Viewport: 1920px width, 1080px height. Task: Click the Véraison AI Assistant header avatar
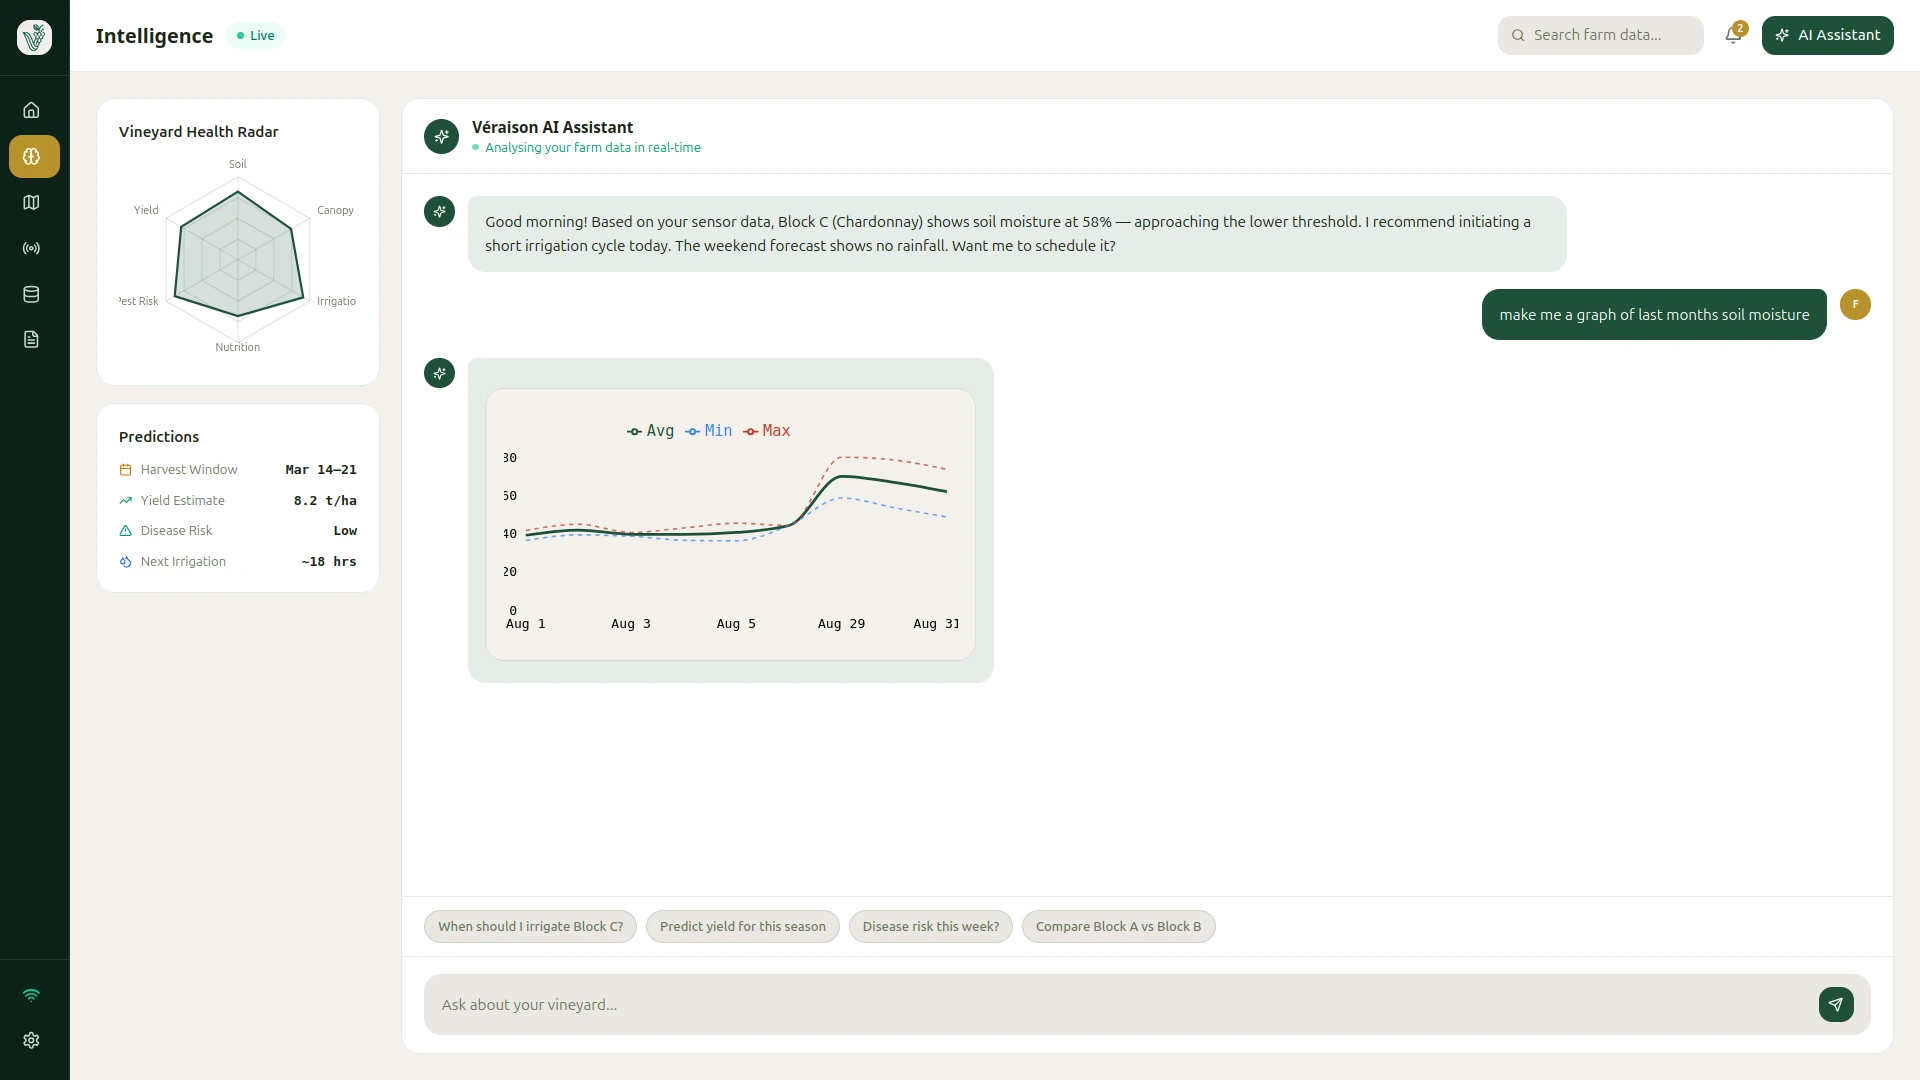[441, 136]
